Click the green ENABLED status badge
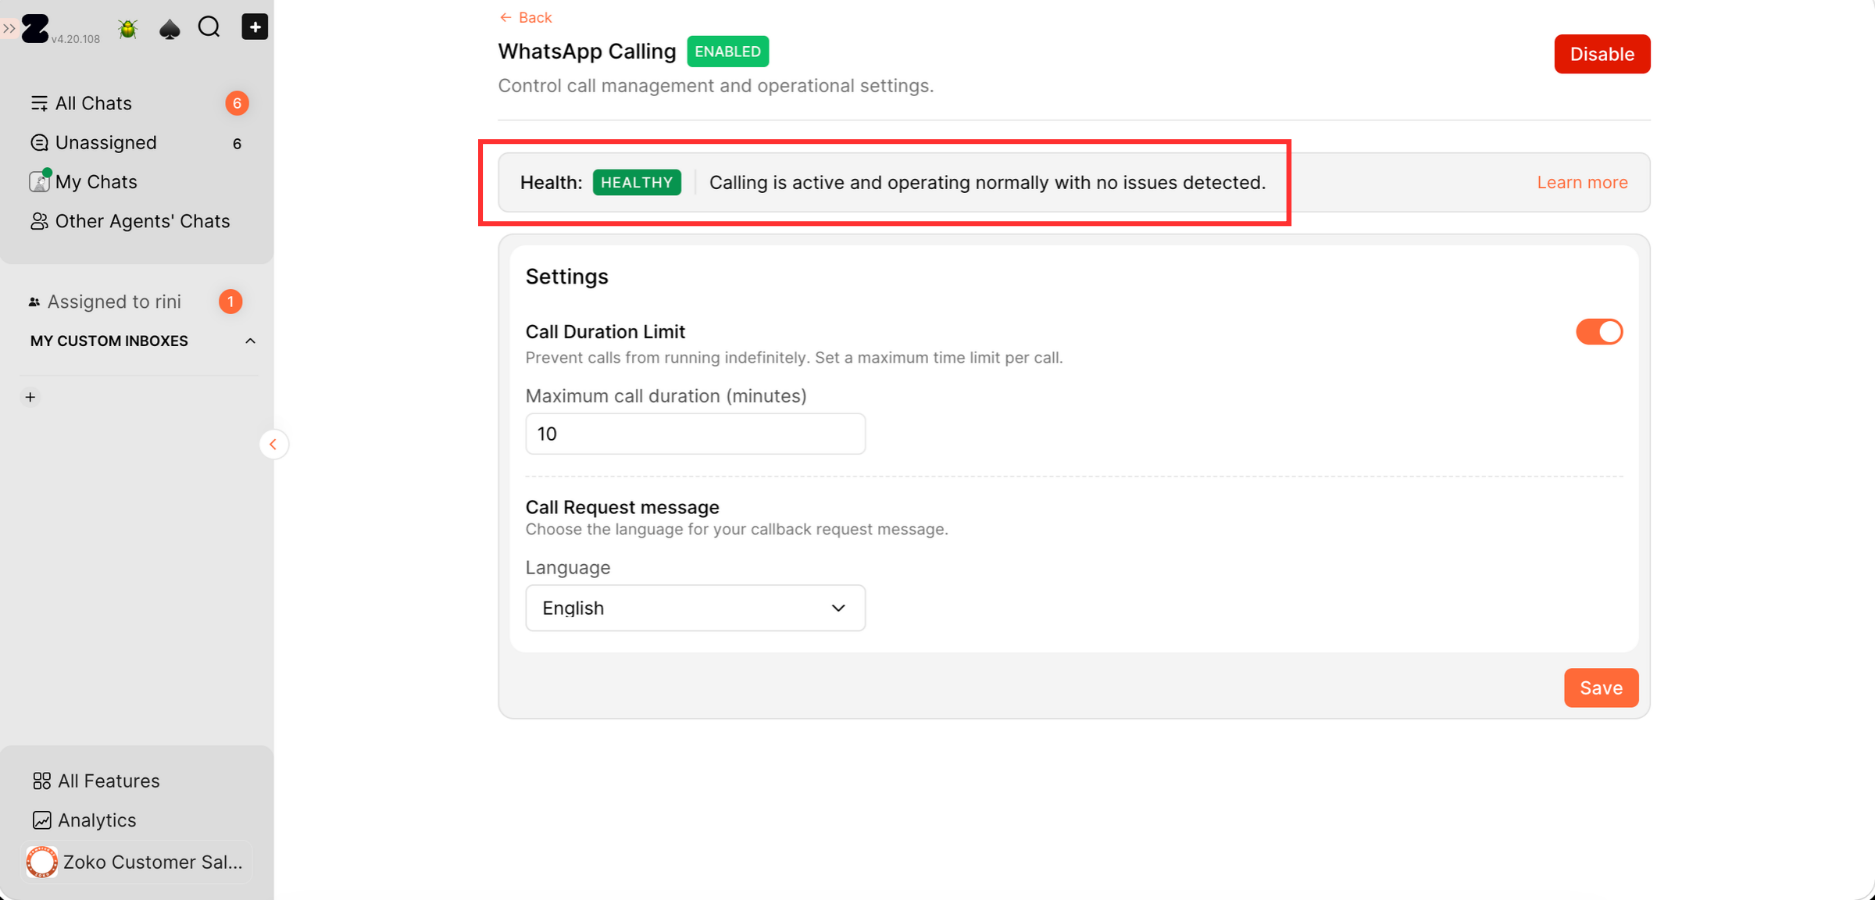Screen dimensions: 1875x900 pyautogui.click(x=728, y=51)
